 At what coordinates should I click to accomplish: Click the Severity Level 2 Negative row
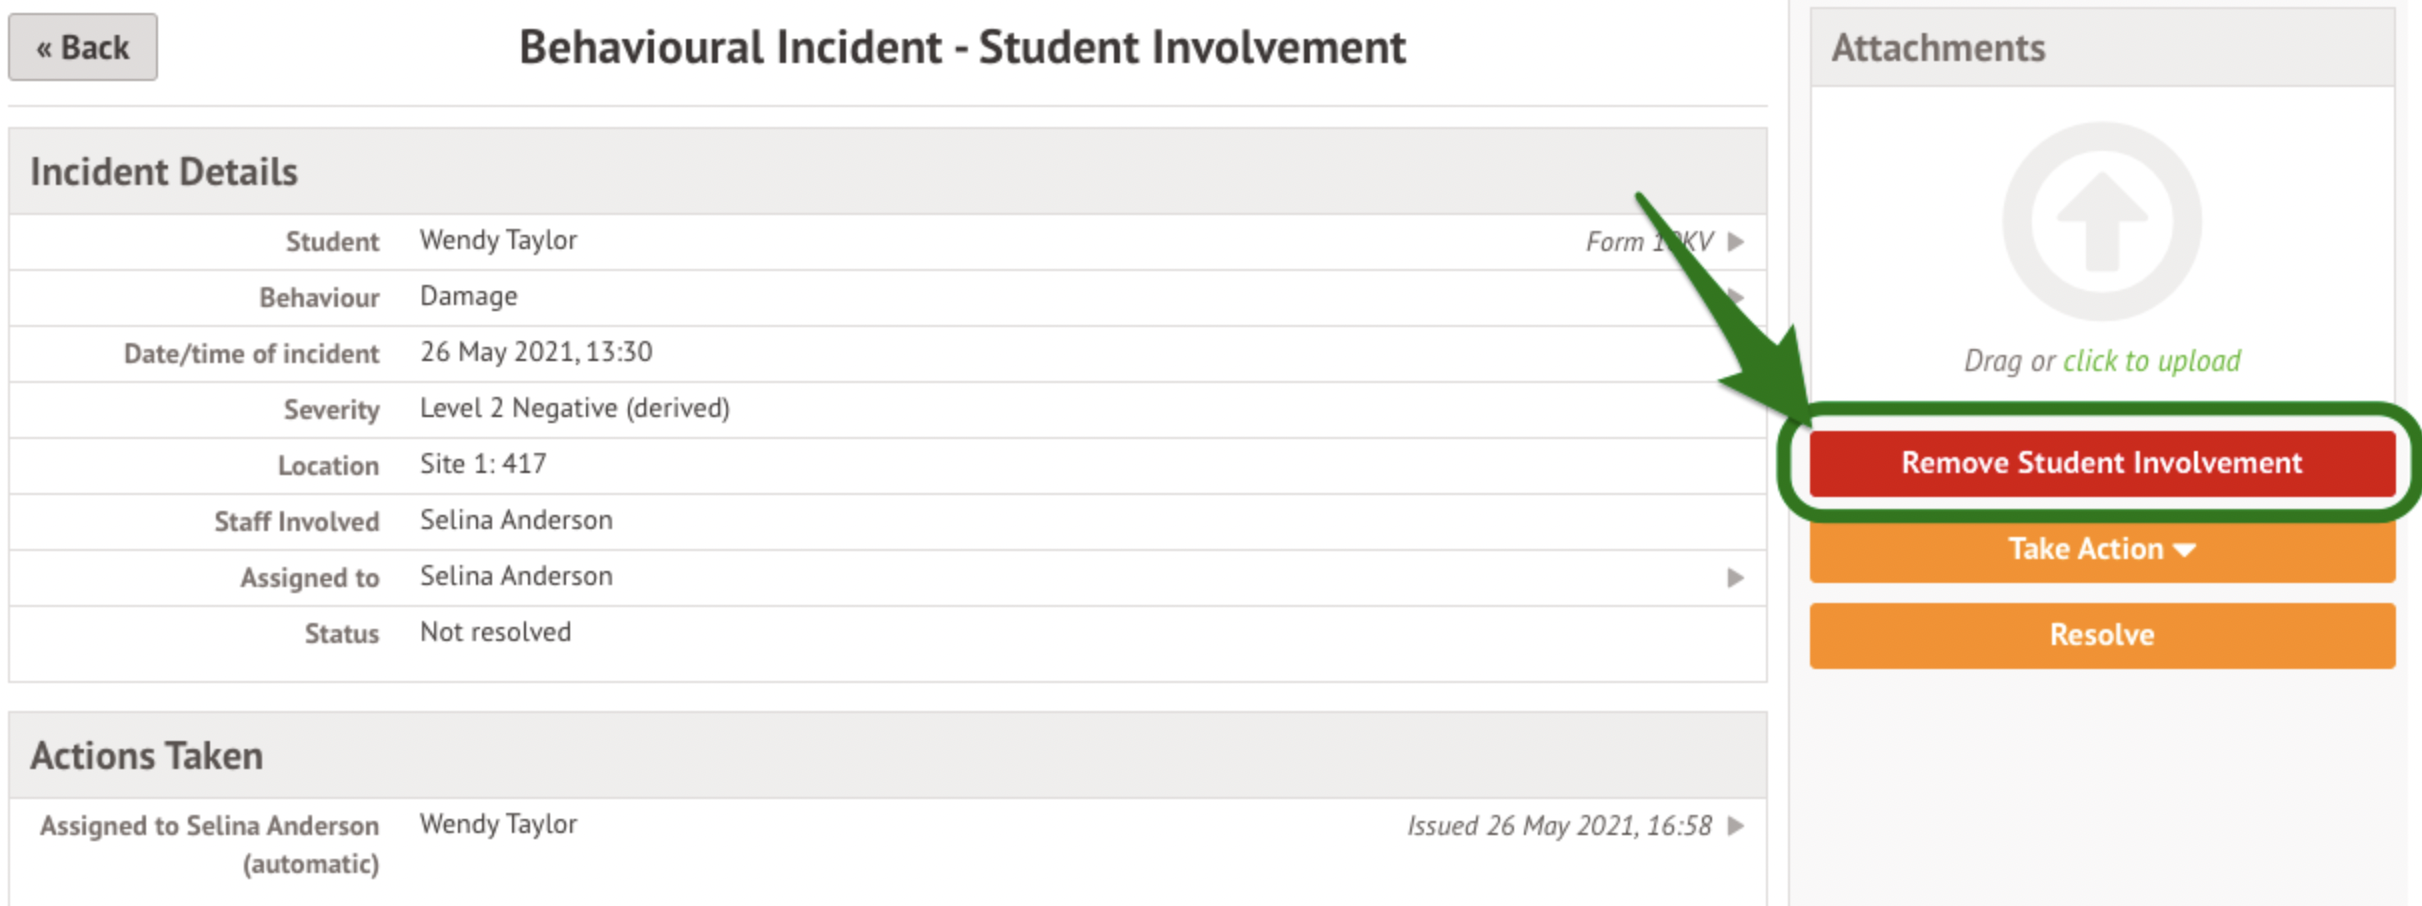click(x=574, y=409)
